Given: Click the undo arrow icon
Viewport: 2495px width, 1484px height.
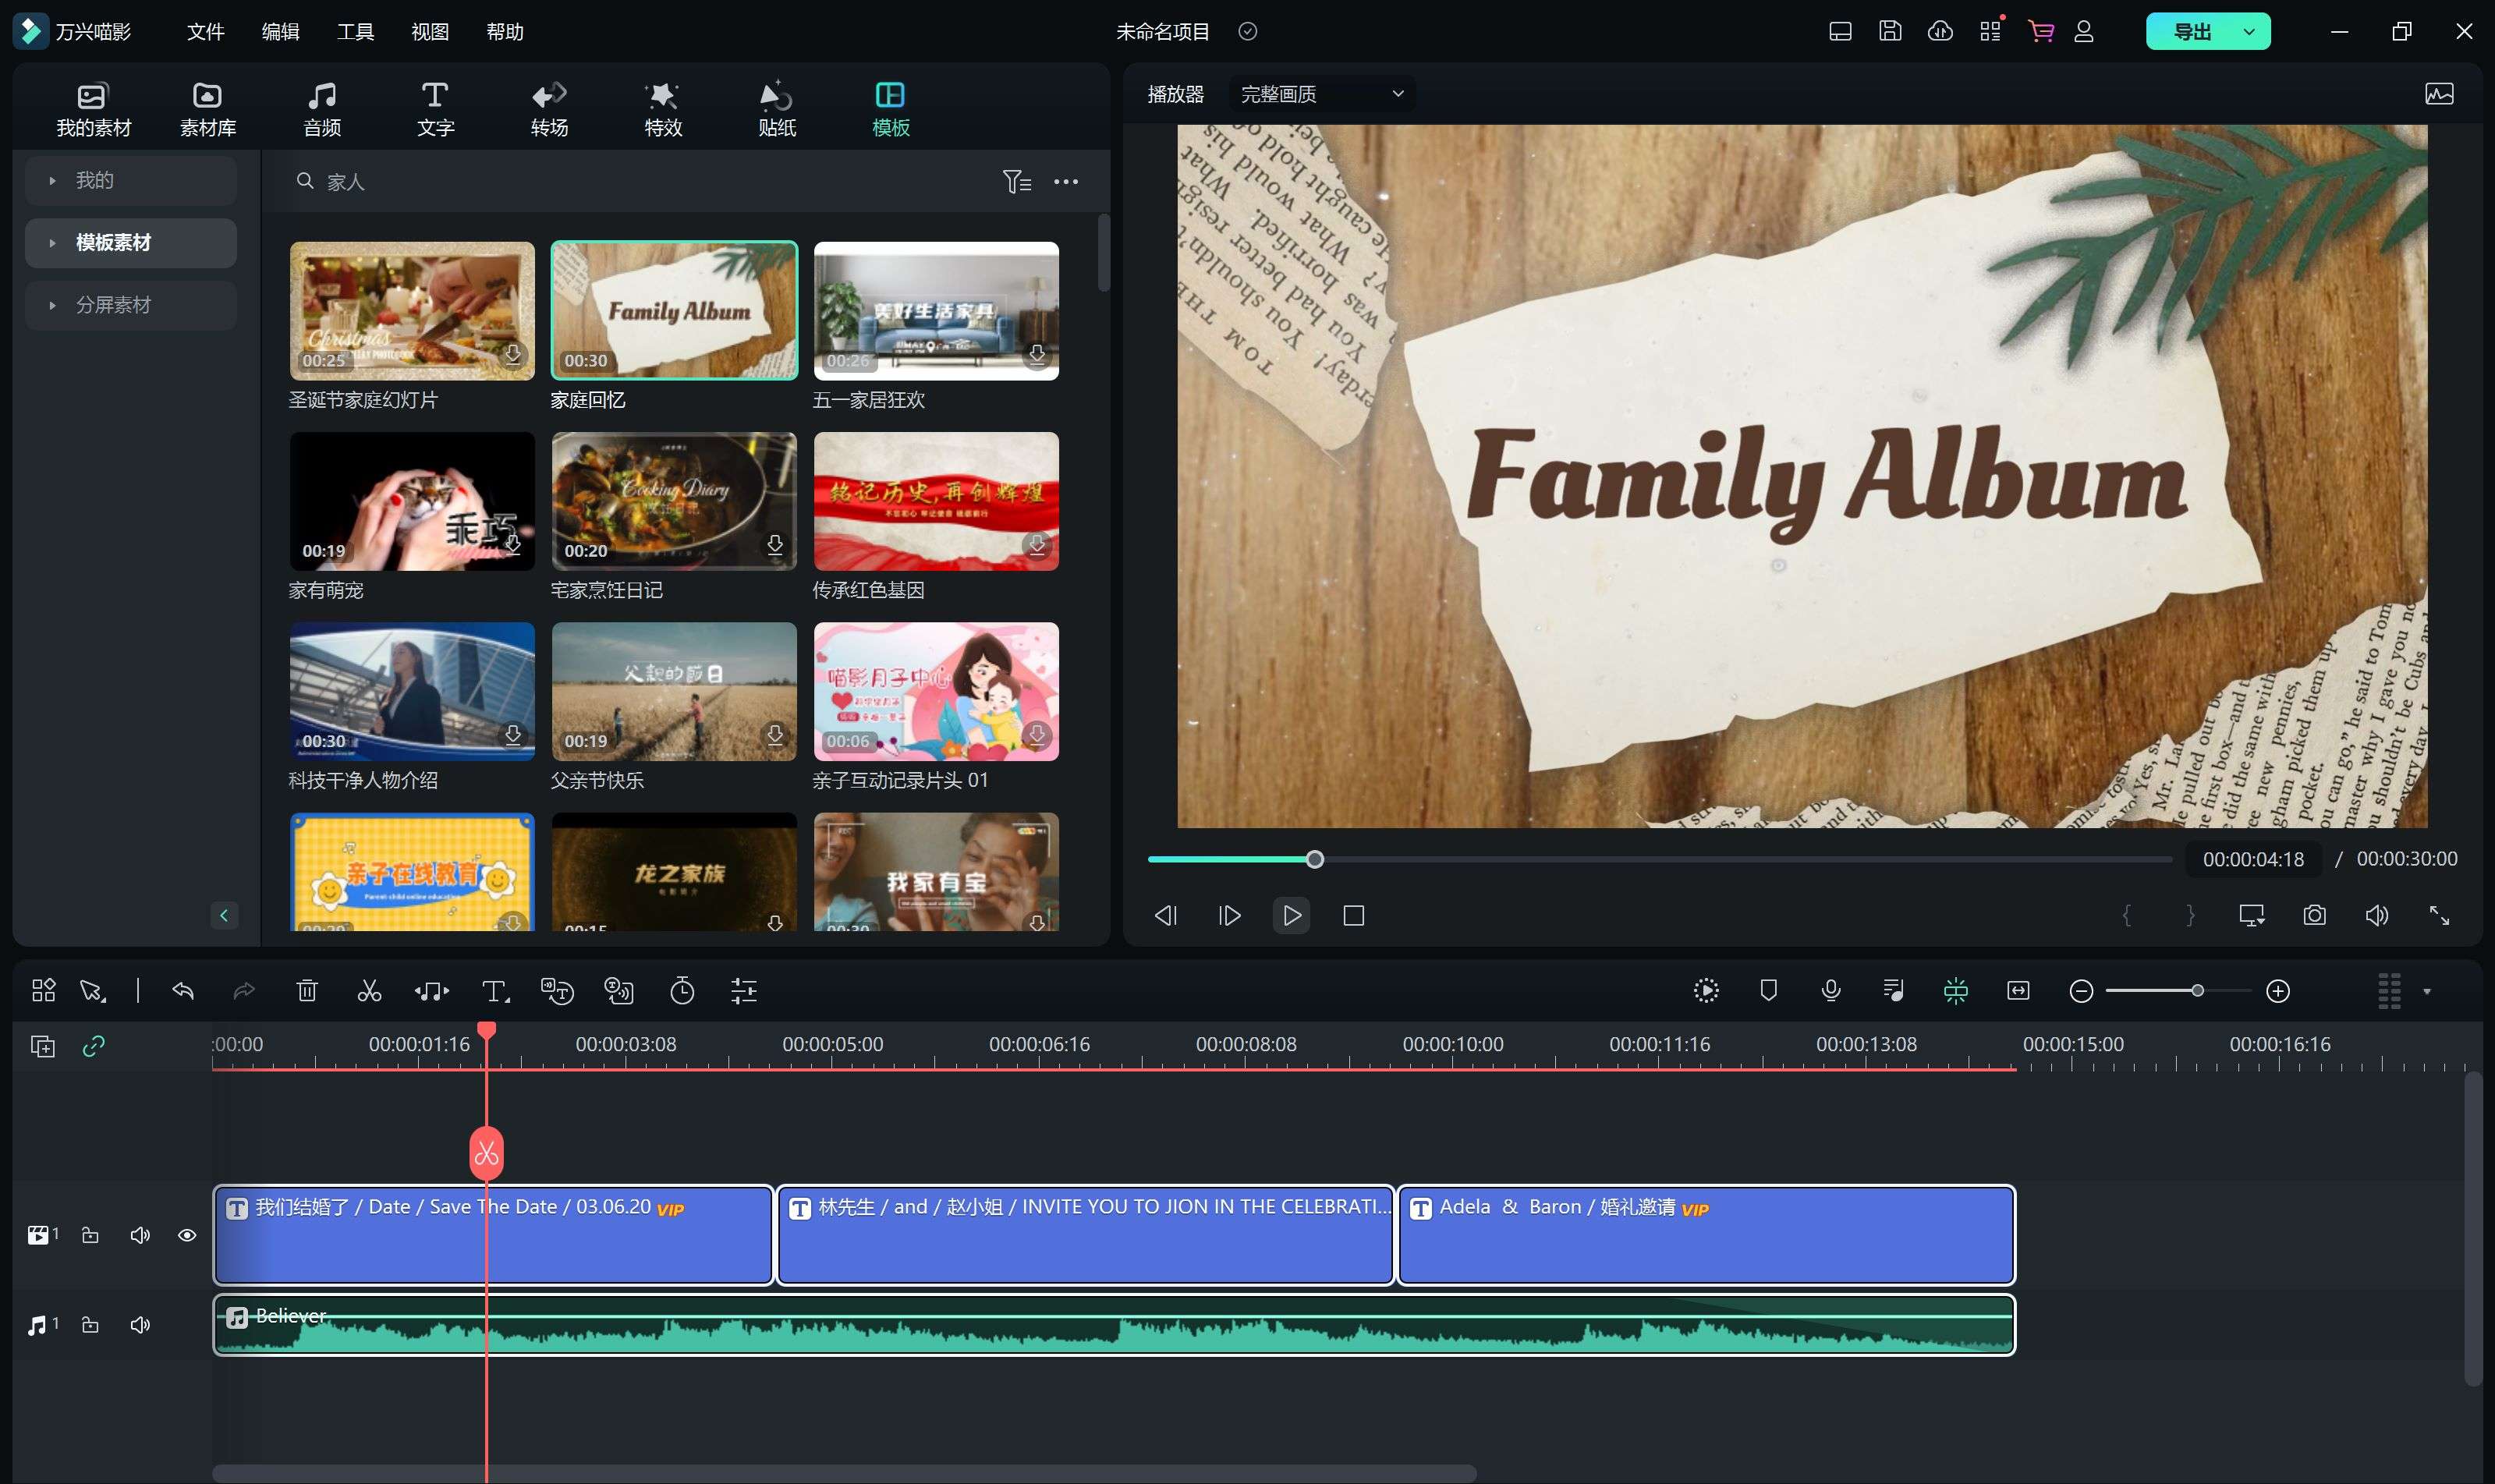Looking at the screenshot, I should pos(182,991).
